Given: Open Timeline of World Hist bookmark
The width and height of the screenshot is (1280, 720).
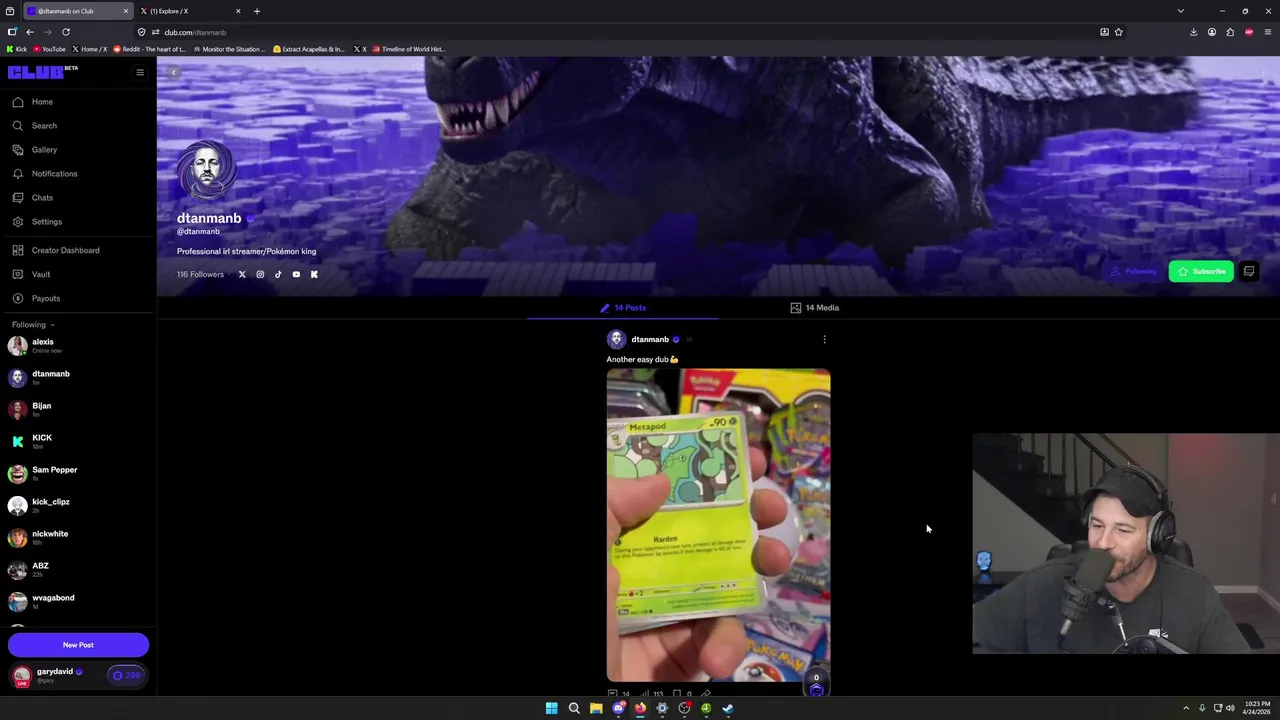Looking at the screenshot, I should pos(408,49).
